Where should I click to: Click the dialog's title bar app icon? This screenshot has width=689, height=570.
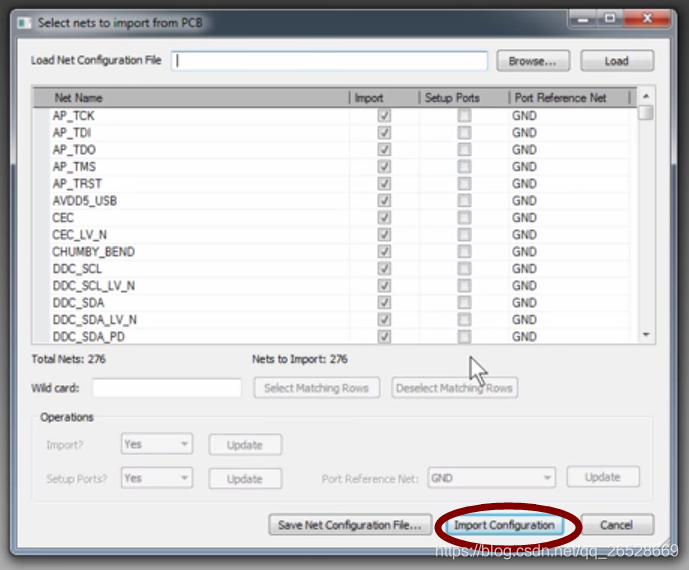click(23, 21)
